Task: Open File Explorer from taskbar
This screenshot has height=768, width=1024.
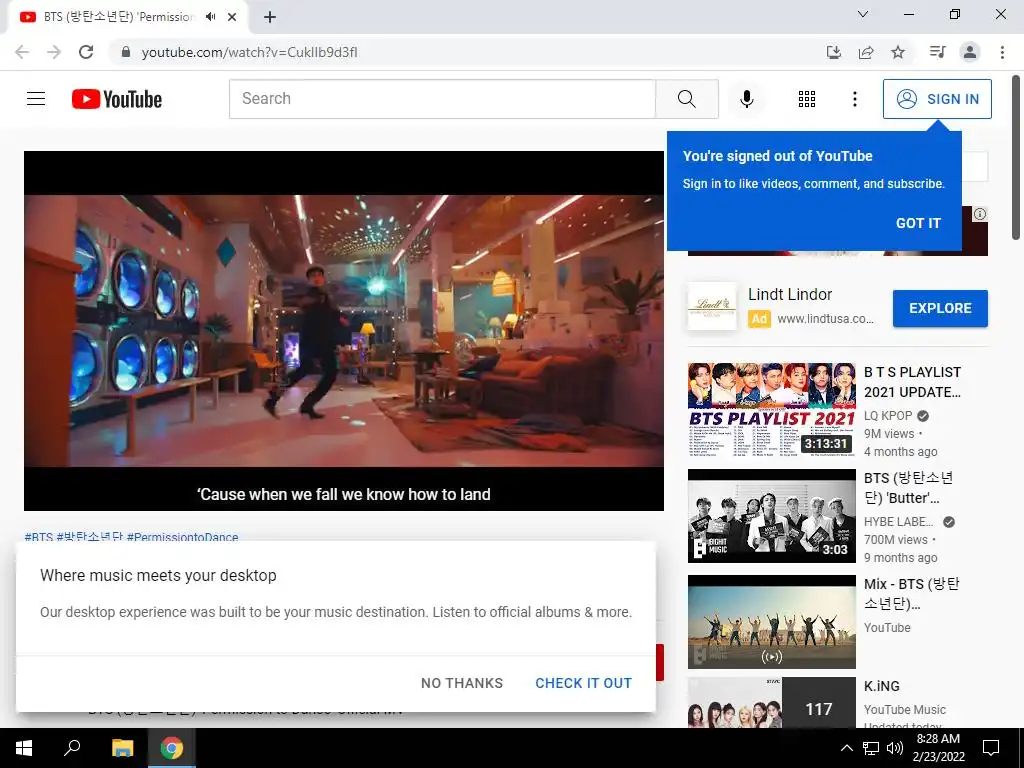Action: 122,748
